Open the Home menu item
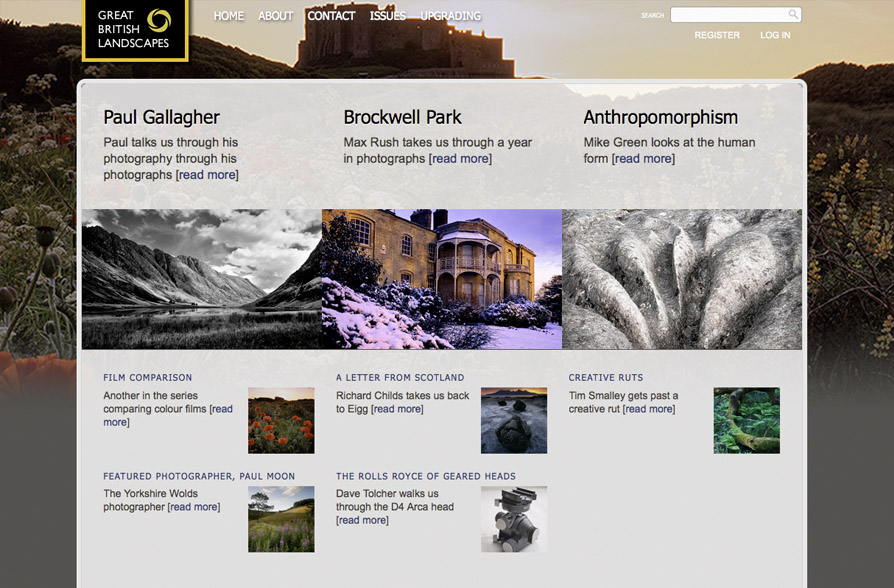 click(x=228, y=16)
